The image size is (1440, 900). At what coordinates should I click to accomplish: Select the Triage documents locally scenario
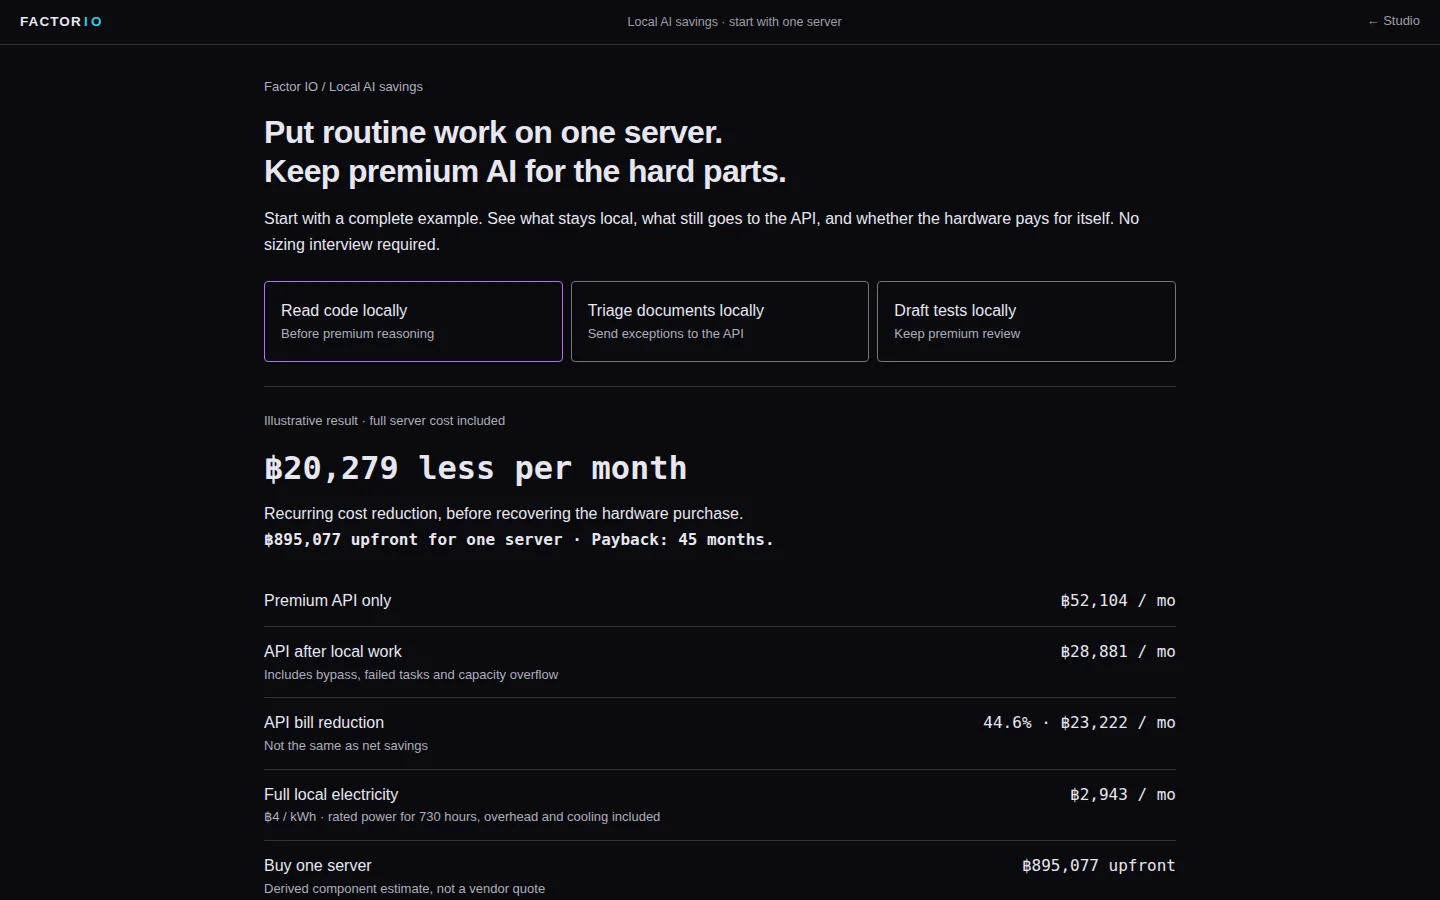tap(720, 321)
